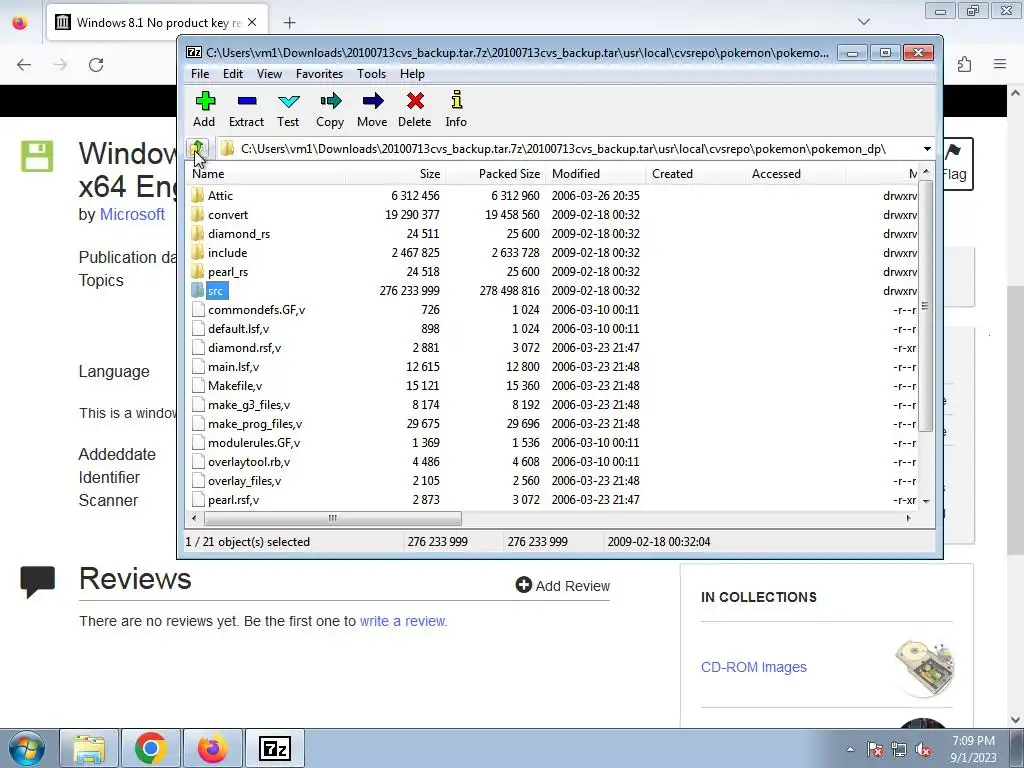Click the Makefile,v file icon

pos(199,385)
